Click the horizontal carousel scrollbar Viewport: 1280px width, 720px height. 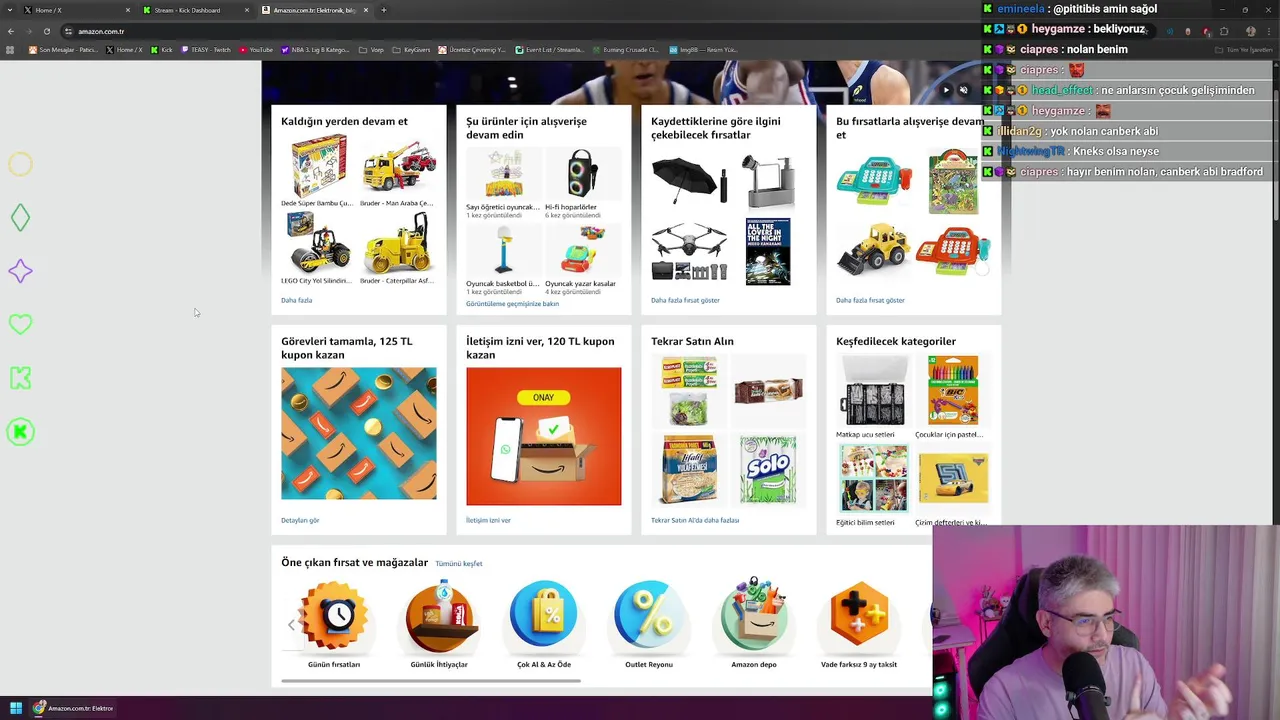point(431,681)
